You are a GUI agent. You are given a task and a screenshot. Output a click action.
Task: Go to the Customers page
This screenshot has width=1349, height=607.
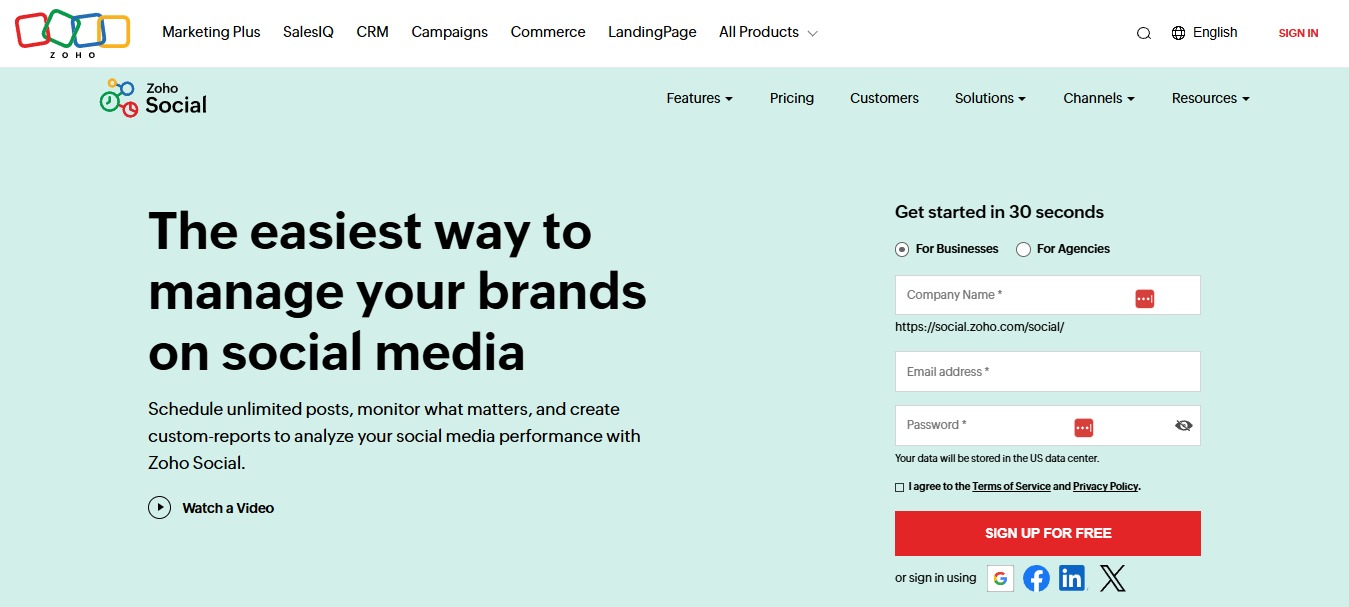(884, 98)
